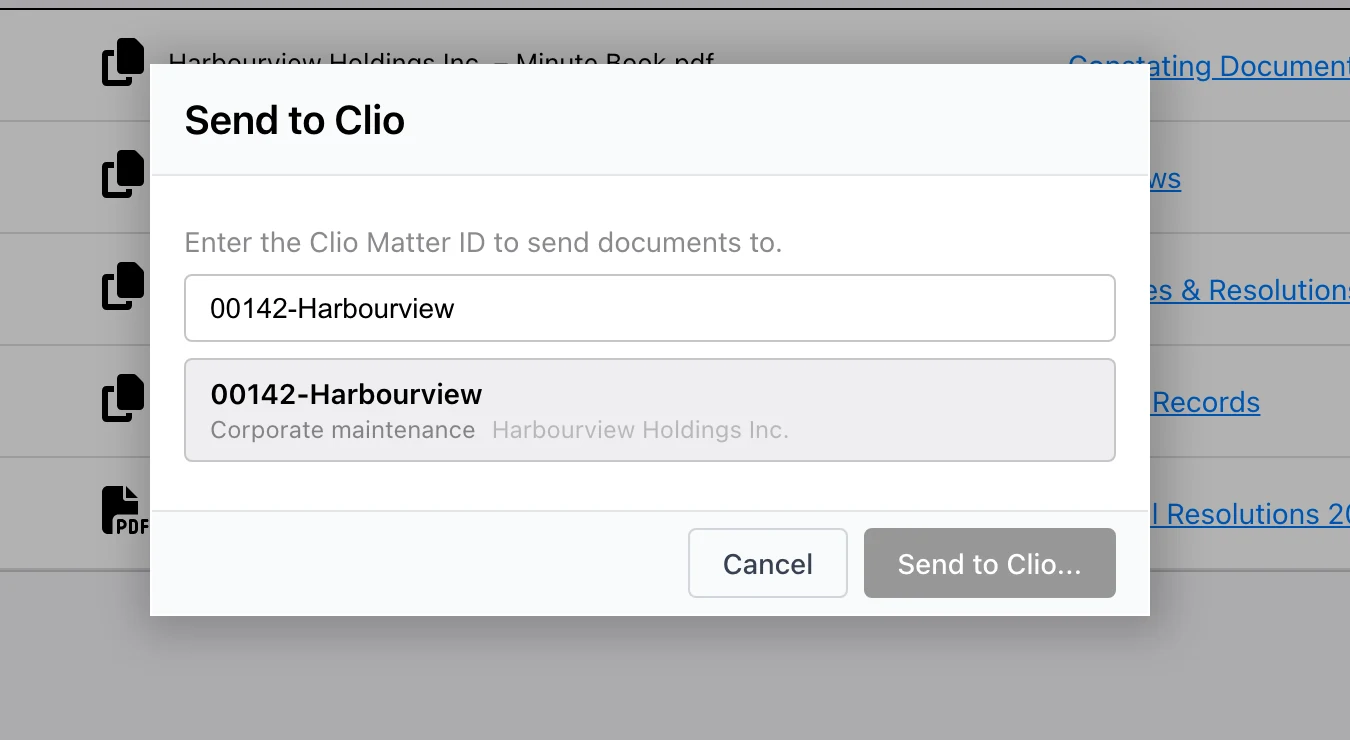Screen dimensions: 1350x740
Task: Click the 'Enter the Clio Matter ID' instruction text
Action: pos(483,242)
